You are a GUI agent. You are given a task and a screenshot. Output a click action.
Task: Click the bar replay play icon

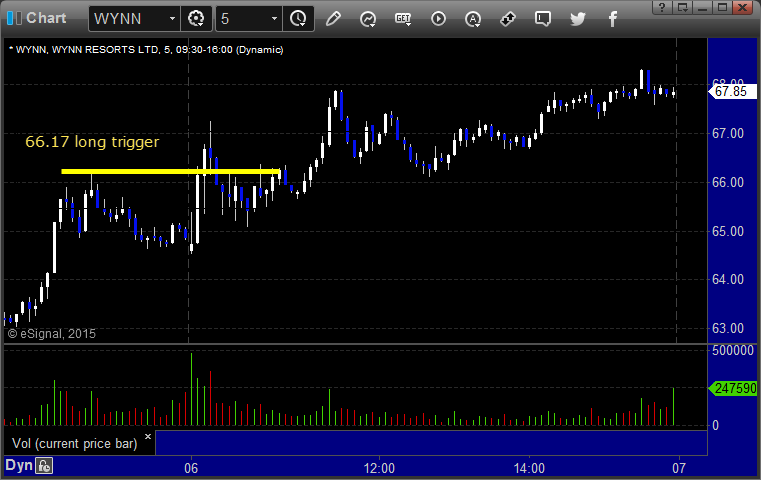pos(438,19)
